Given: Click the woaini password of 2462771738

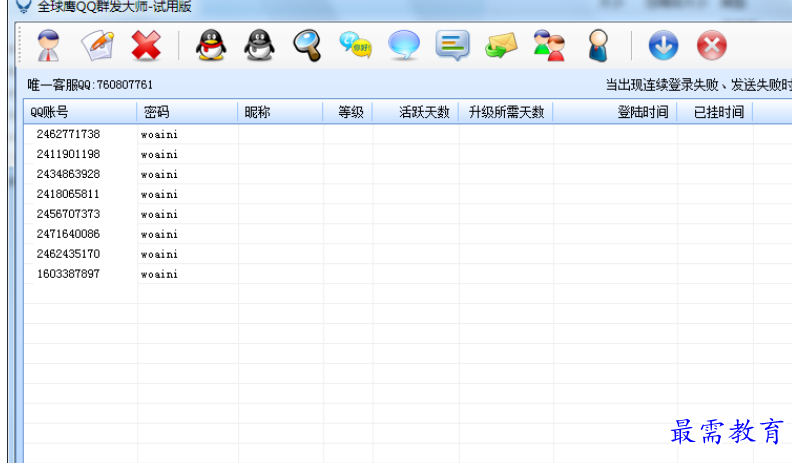Looking at the screenshot, I should pyautogui.click(x=159, y=135).
